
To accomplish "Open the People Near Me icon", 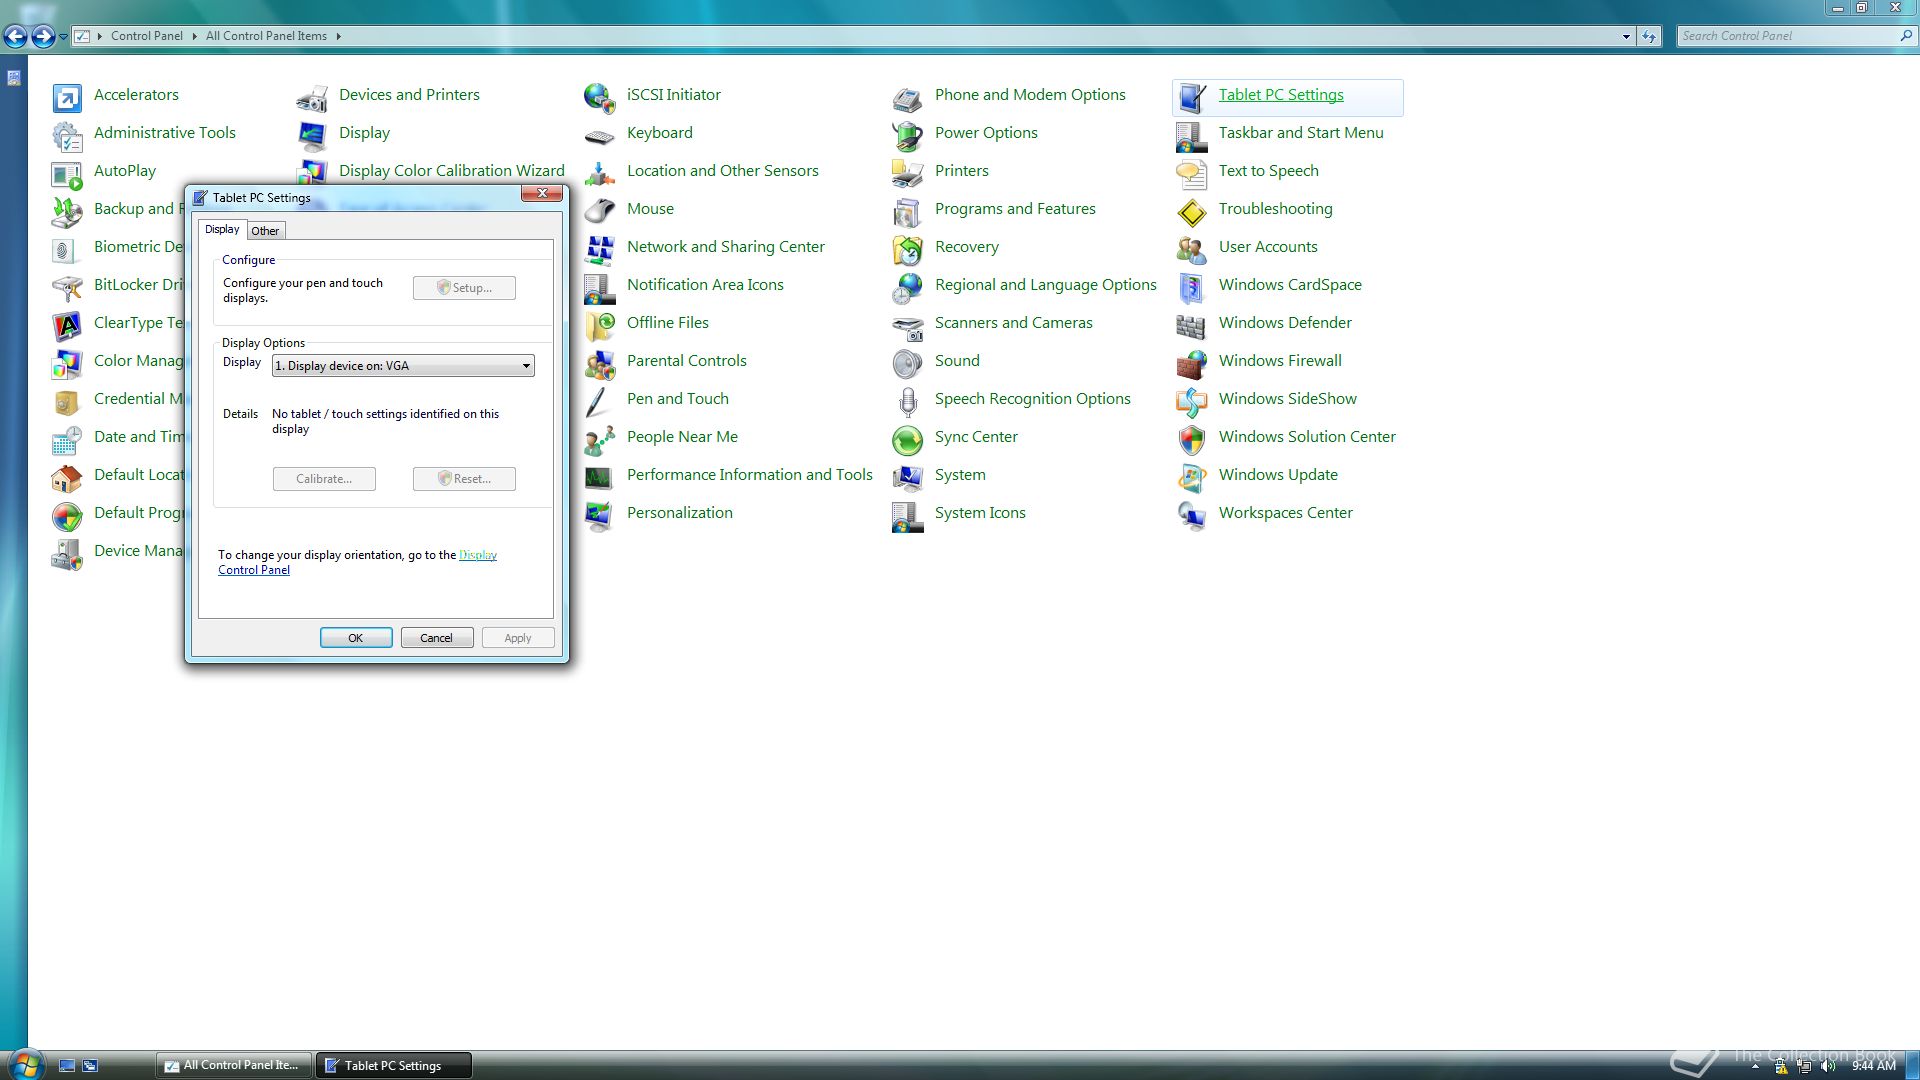I will point(600,439).
